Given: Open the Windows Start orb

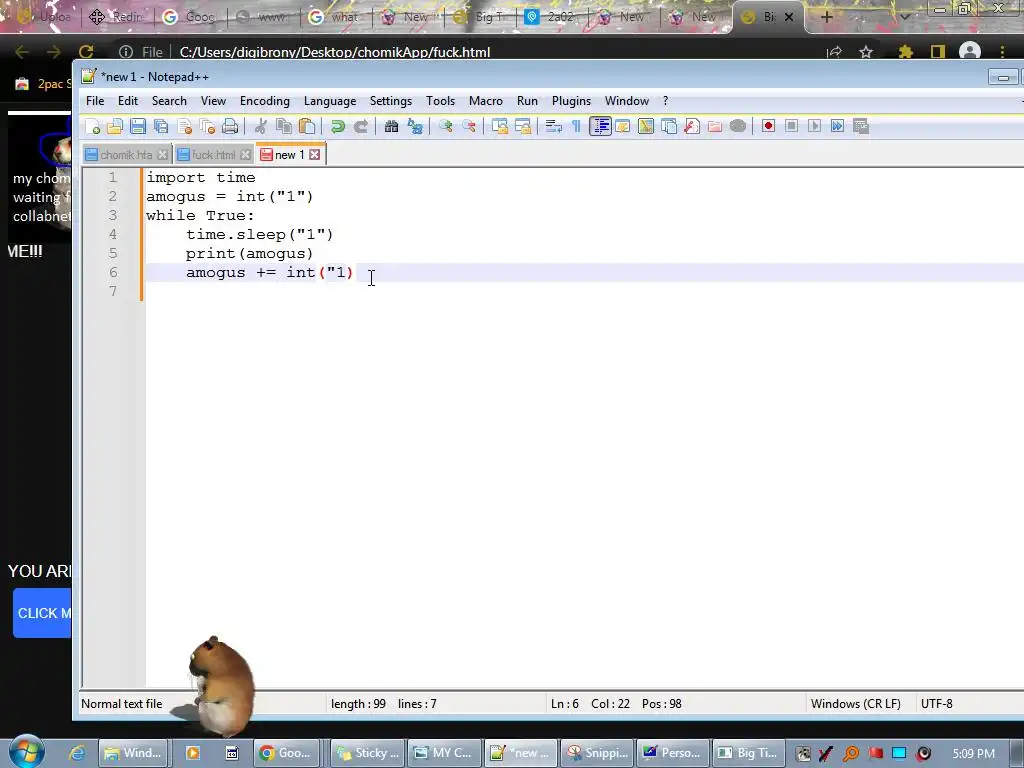Looking at the screenshot, I should [27, 752].
